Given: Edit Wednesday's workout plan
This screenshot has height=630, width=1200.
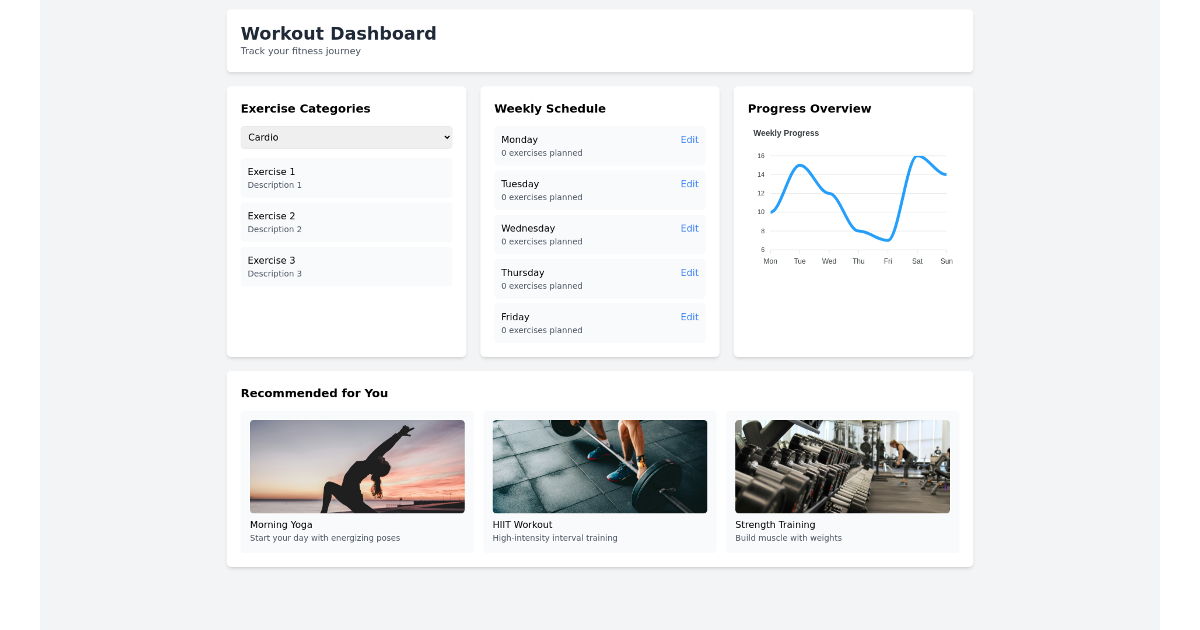Looking at the screenshot, I should 689,228.
